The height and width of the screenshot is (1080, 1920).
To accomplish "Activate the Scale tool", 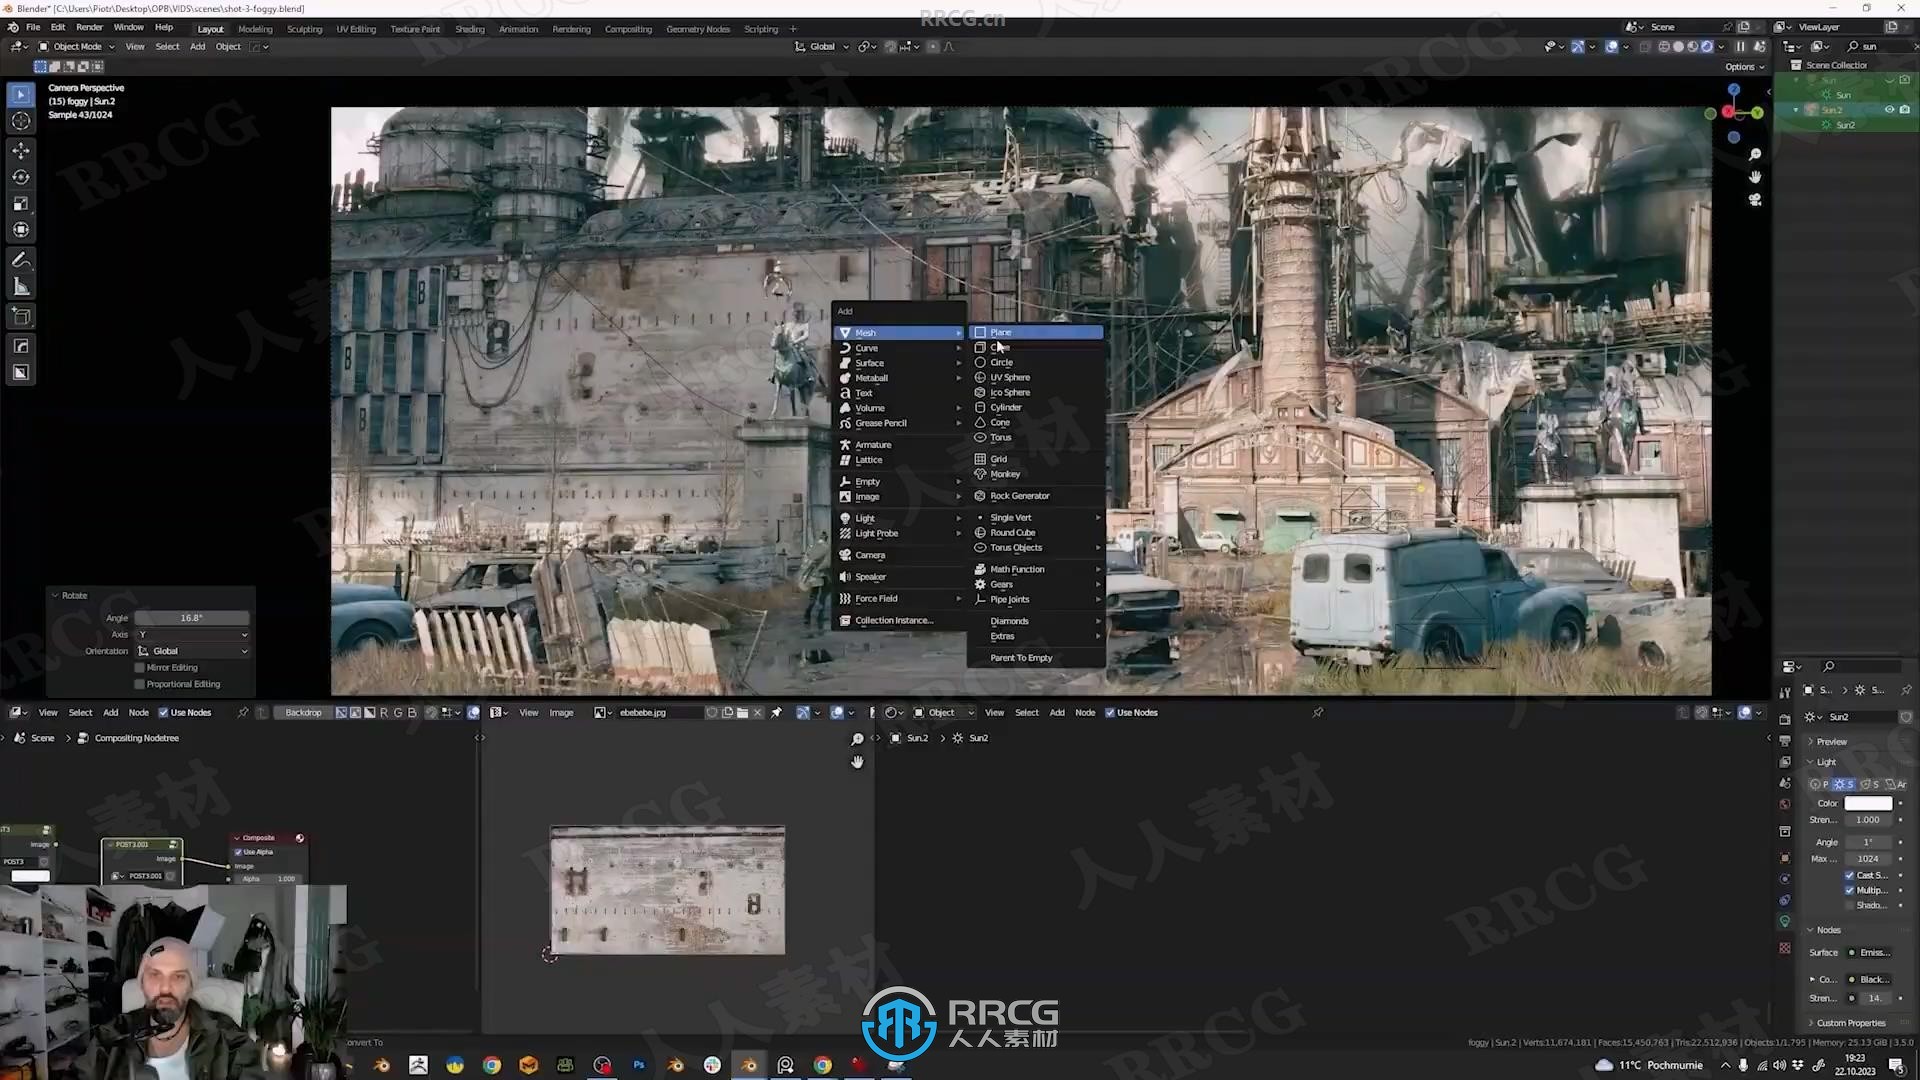I will (21, 204).
